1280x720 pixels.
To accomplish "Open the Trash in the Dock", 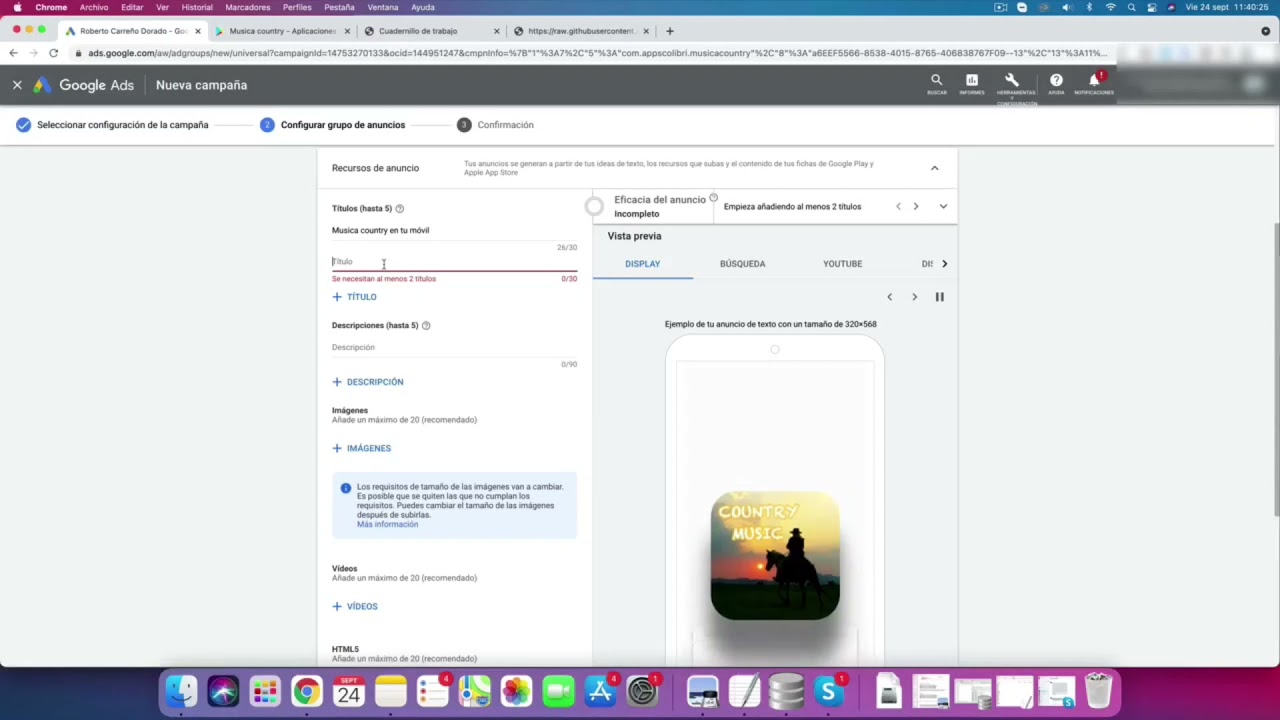I will [x=1098, y=691].
